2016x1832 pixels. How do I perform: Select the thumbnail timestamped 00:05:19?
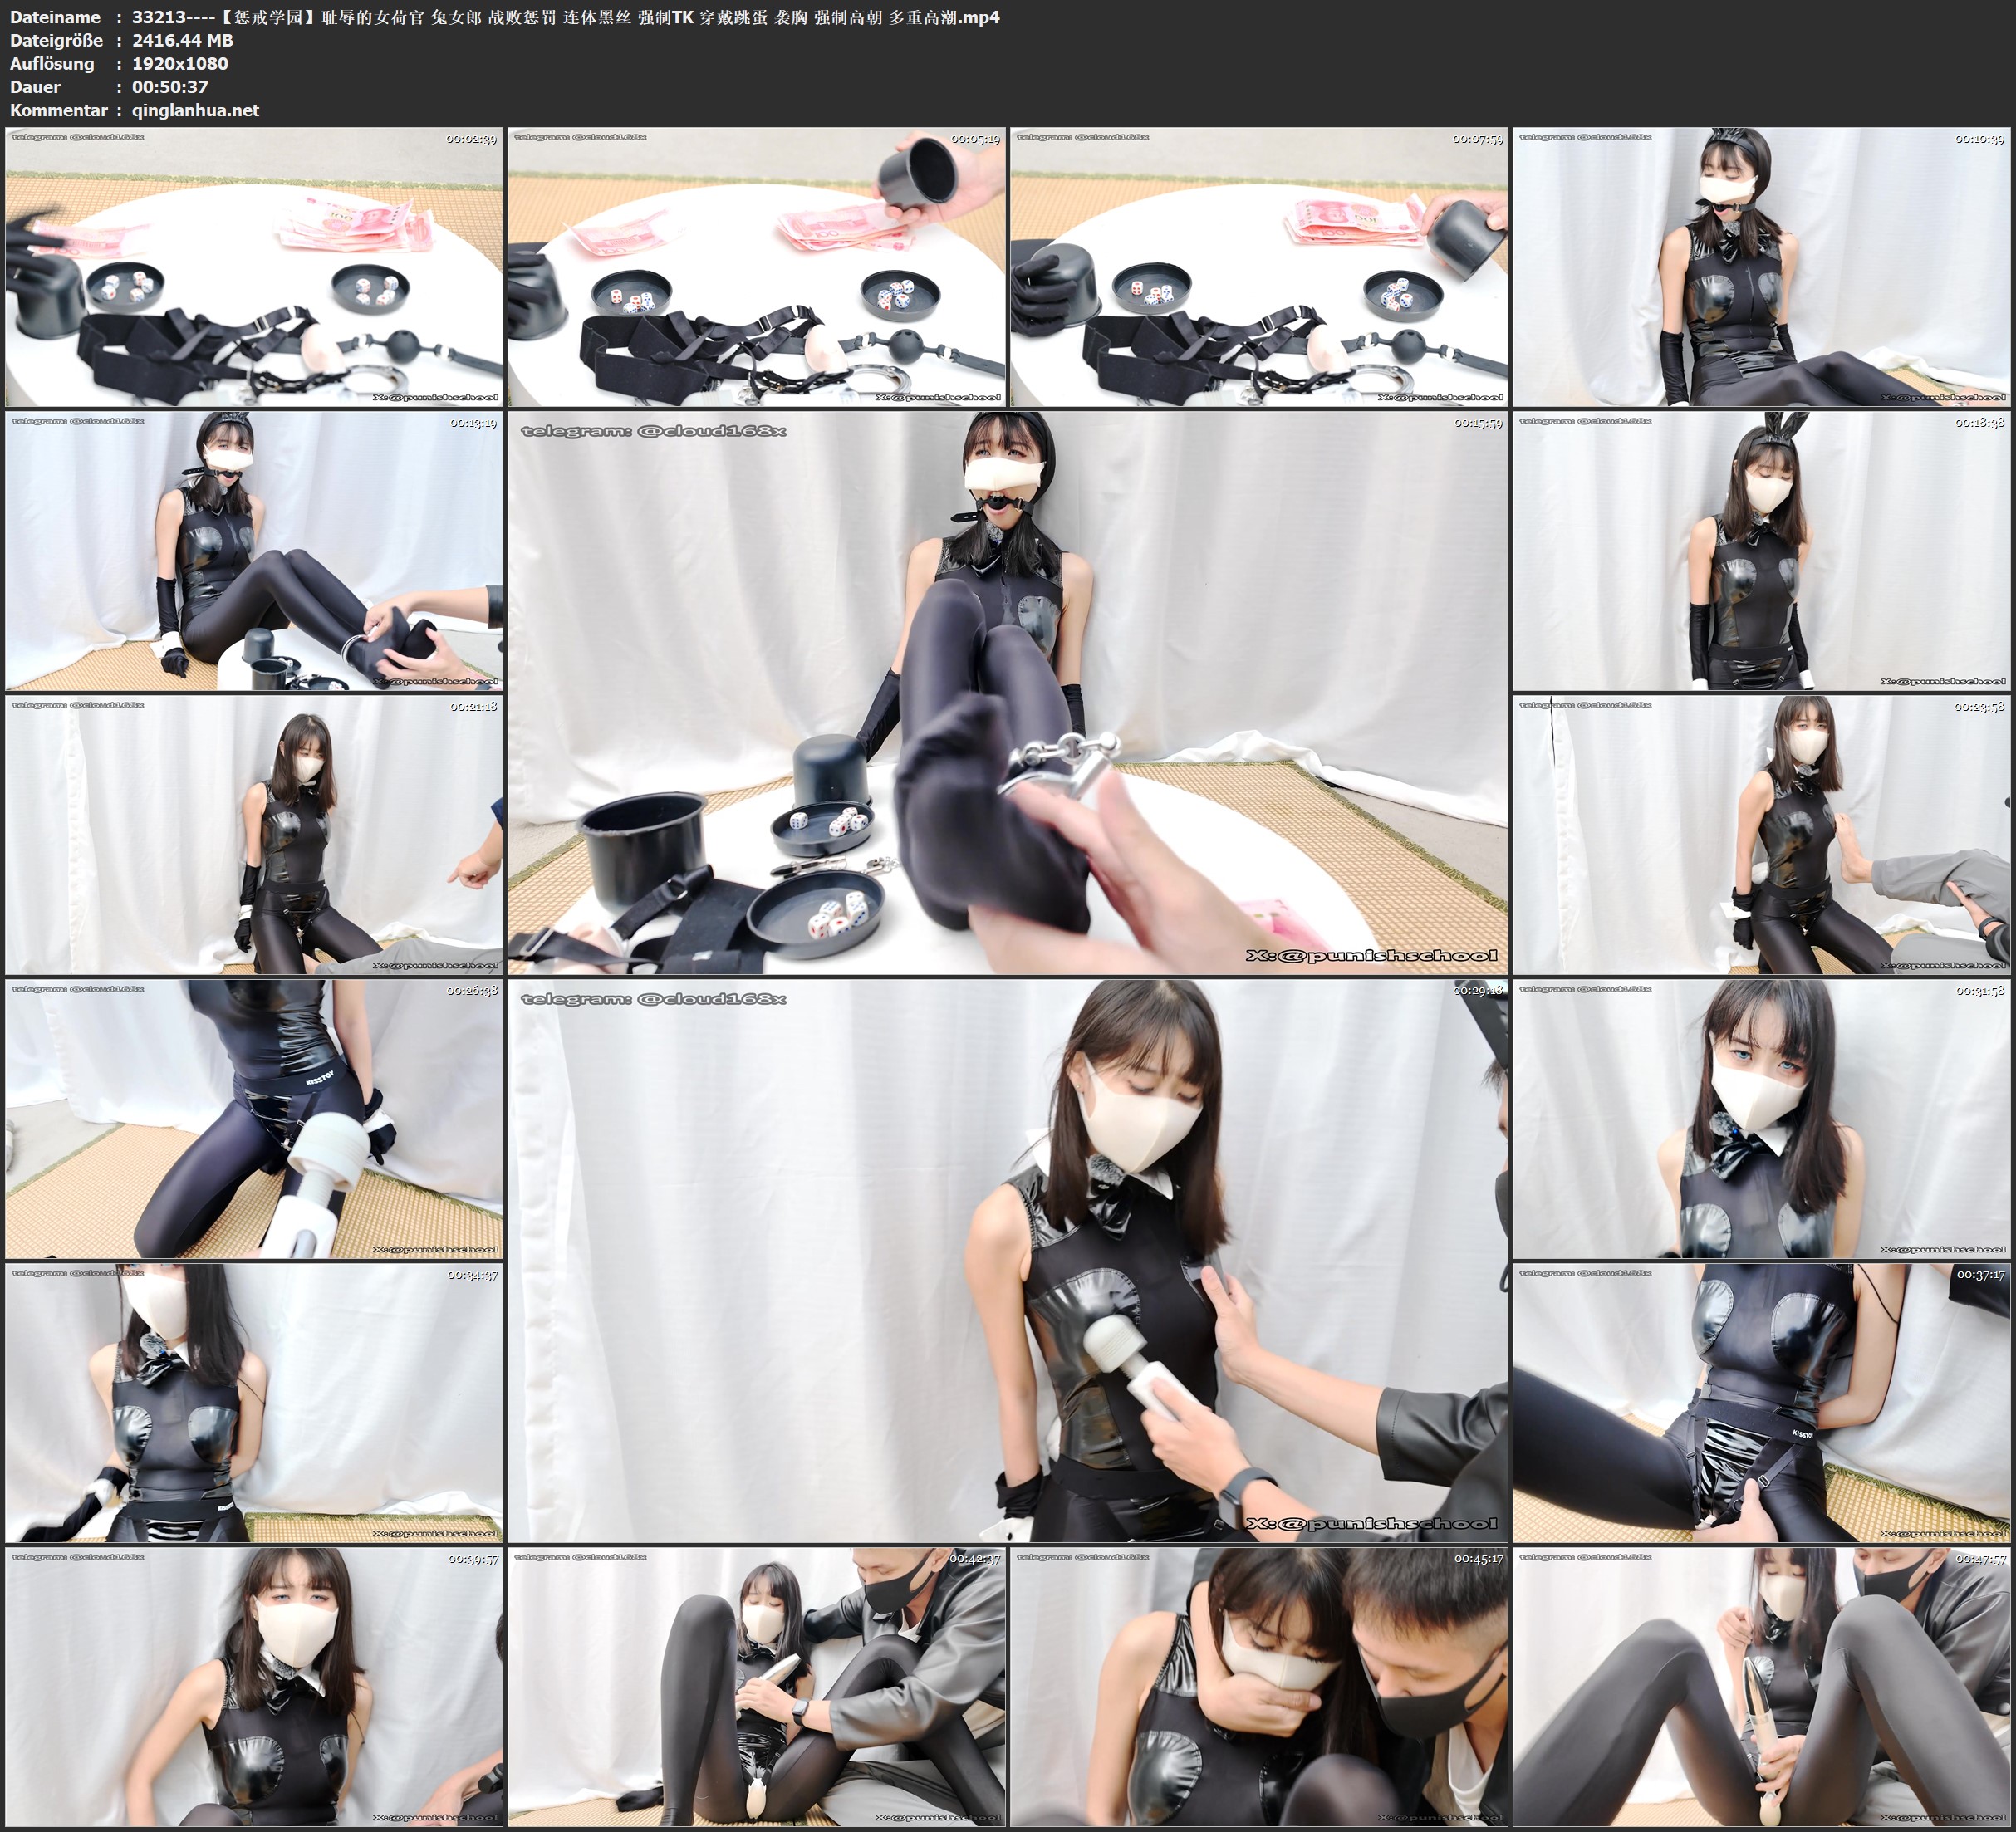click(x=757, y=266)
